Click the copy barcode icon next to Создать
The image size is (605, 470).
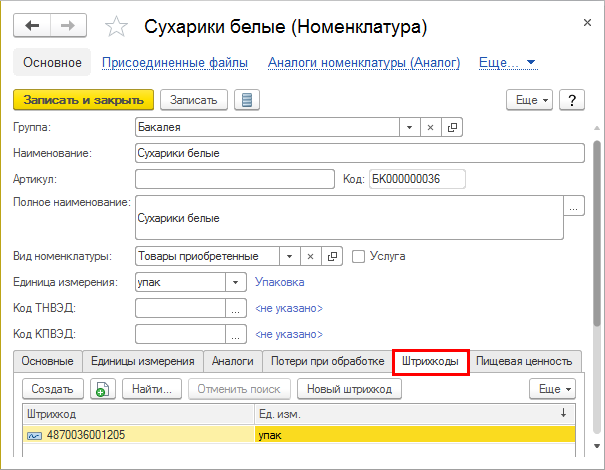coord(102,389)
